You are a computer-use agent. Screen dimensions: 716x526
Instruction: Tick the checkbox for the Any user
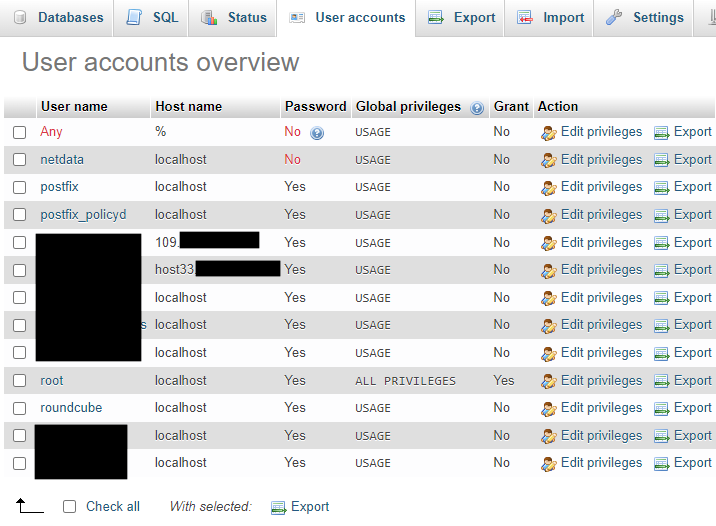(x=20, y=132)
